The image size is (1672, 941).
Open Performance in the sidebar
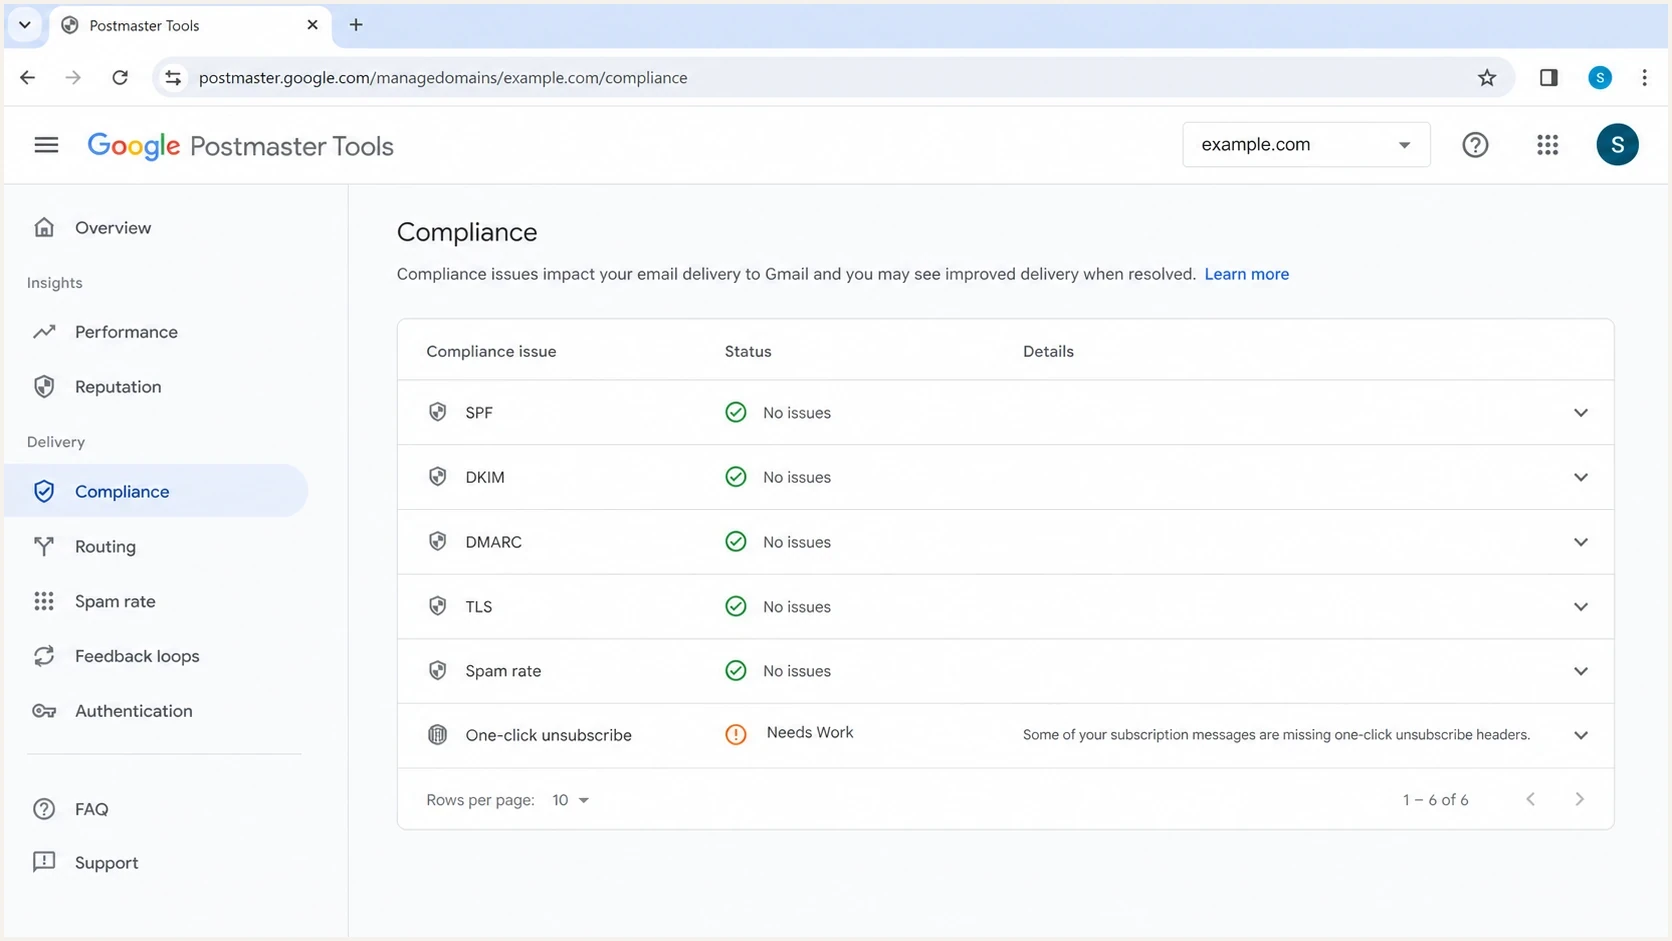point(126,332)
